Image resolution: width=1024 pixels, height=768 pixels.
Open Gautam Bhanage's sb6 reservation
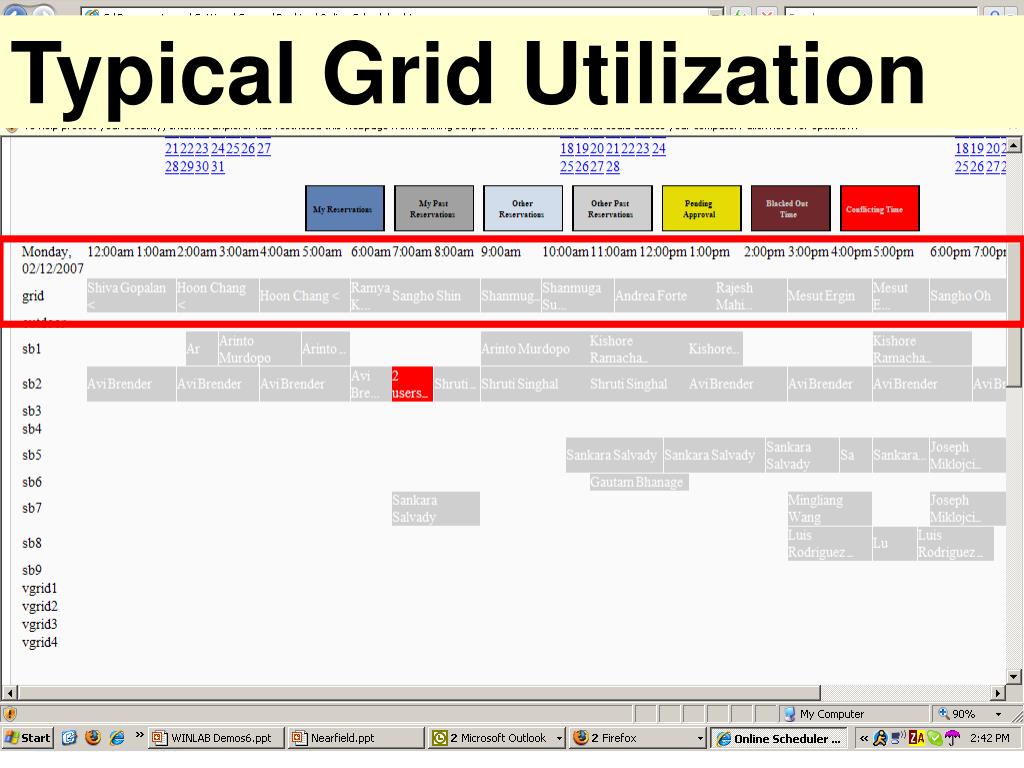pyautogui.click(x=639, y=482)
